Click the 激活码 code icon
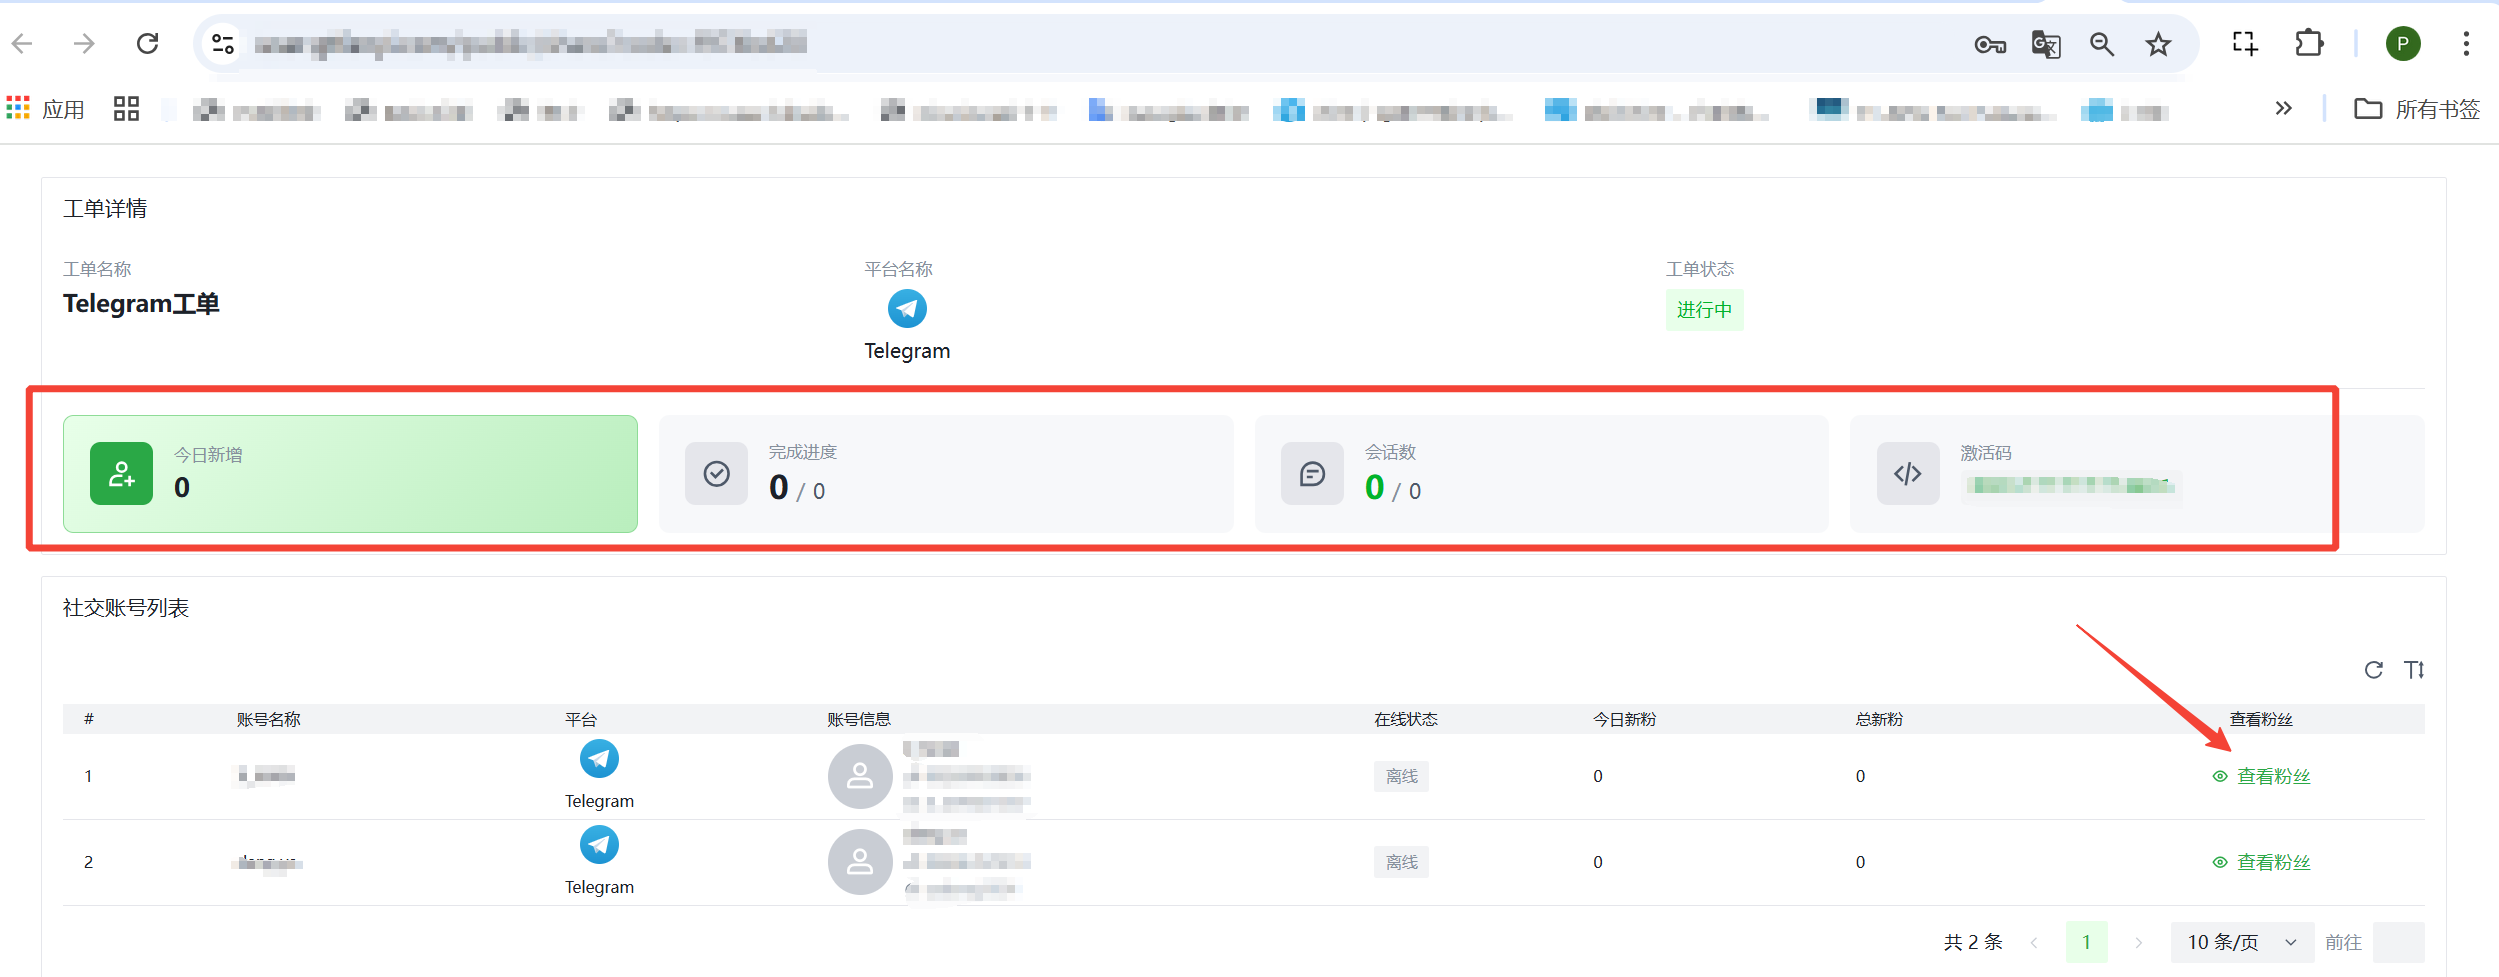2499x977 pixels. (x=1907, y=474)
